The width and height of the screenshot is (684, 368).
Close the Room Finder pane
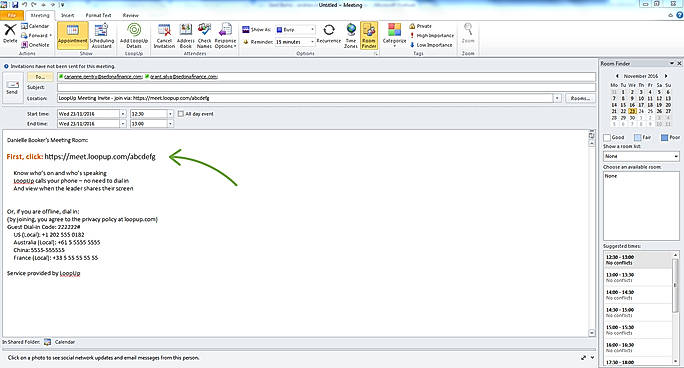[x=679, y=63]
